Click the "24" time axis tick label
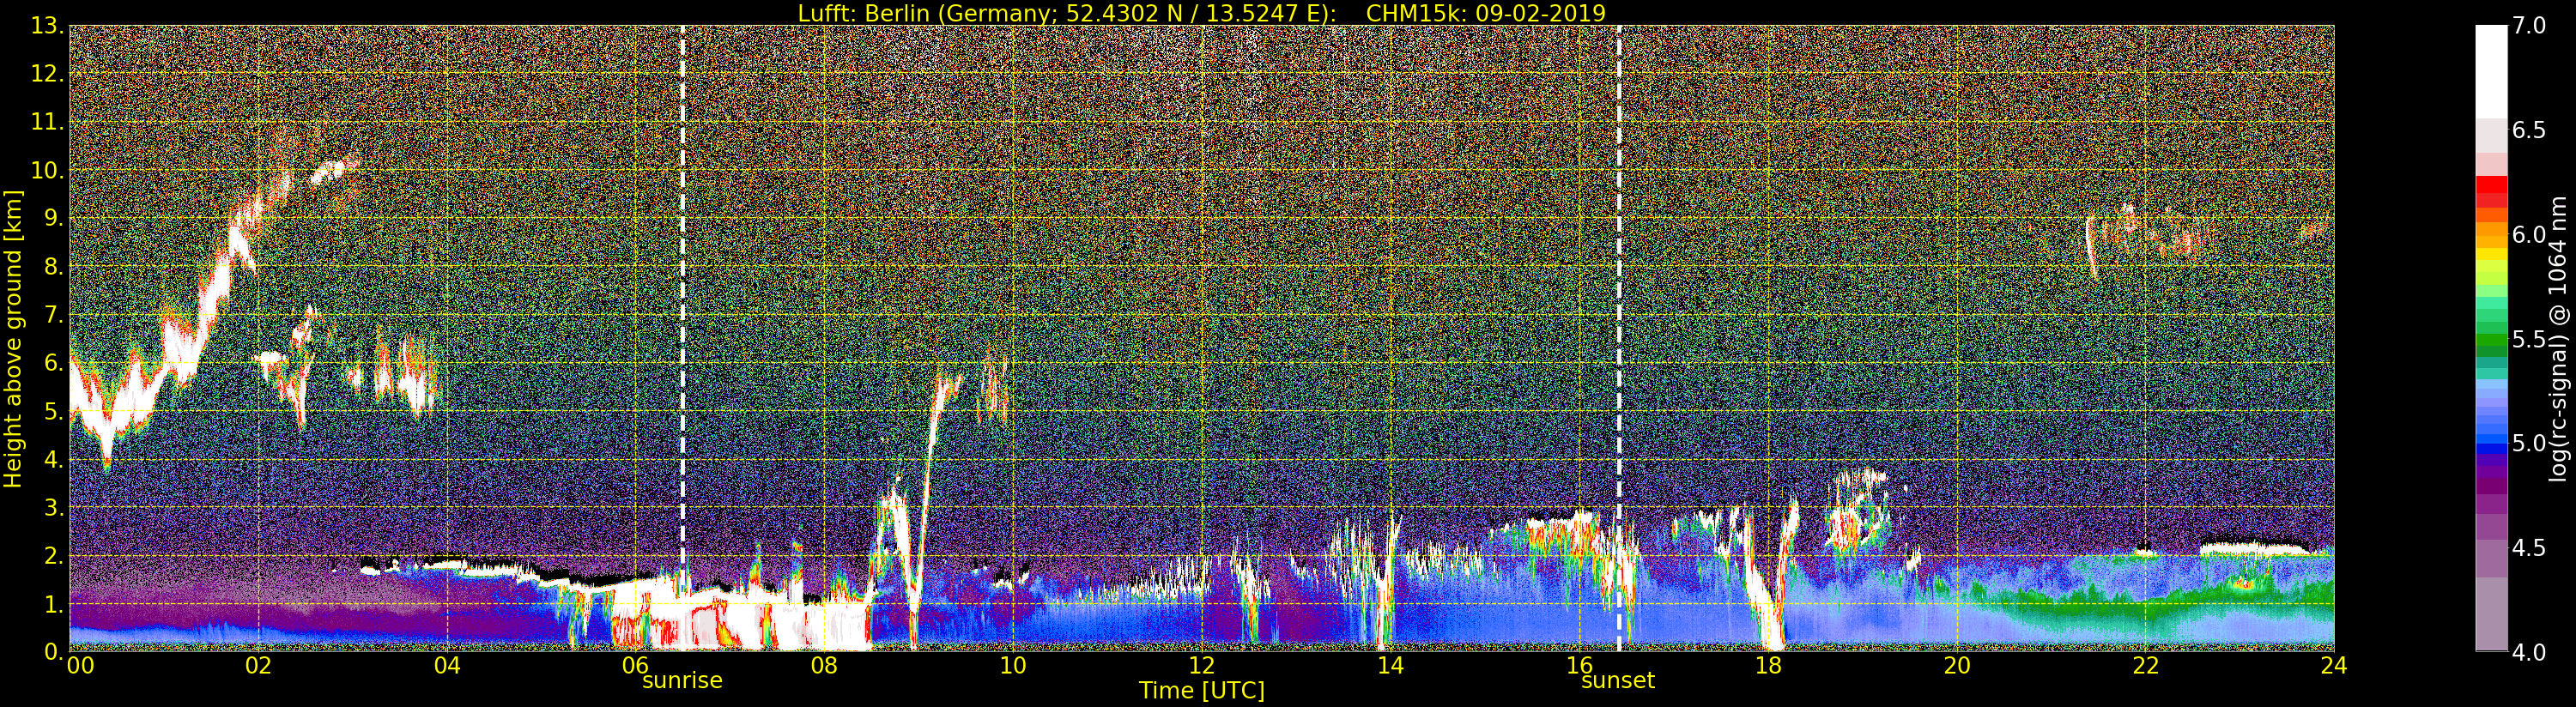The image size is (2576, 707). tap(2334, 666)
